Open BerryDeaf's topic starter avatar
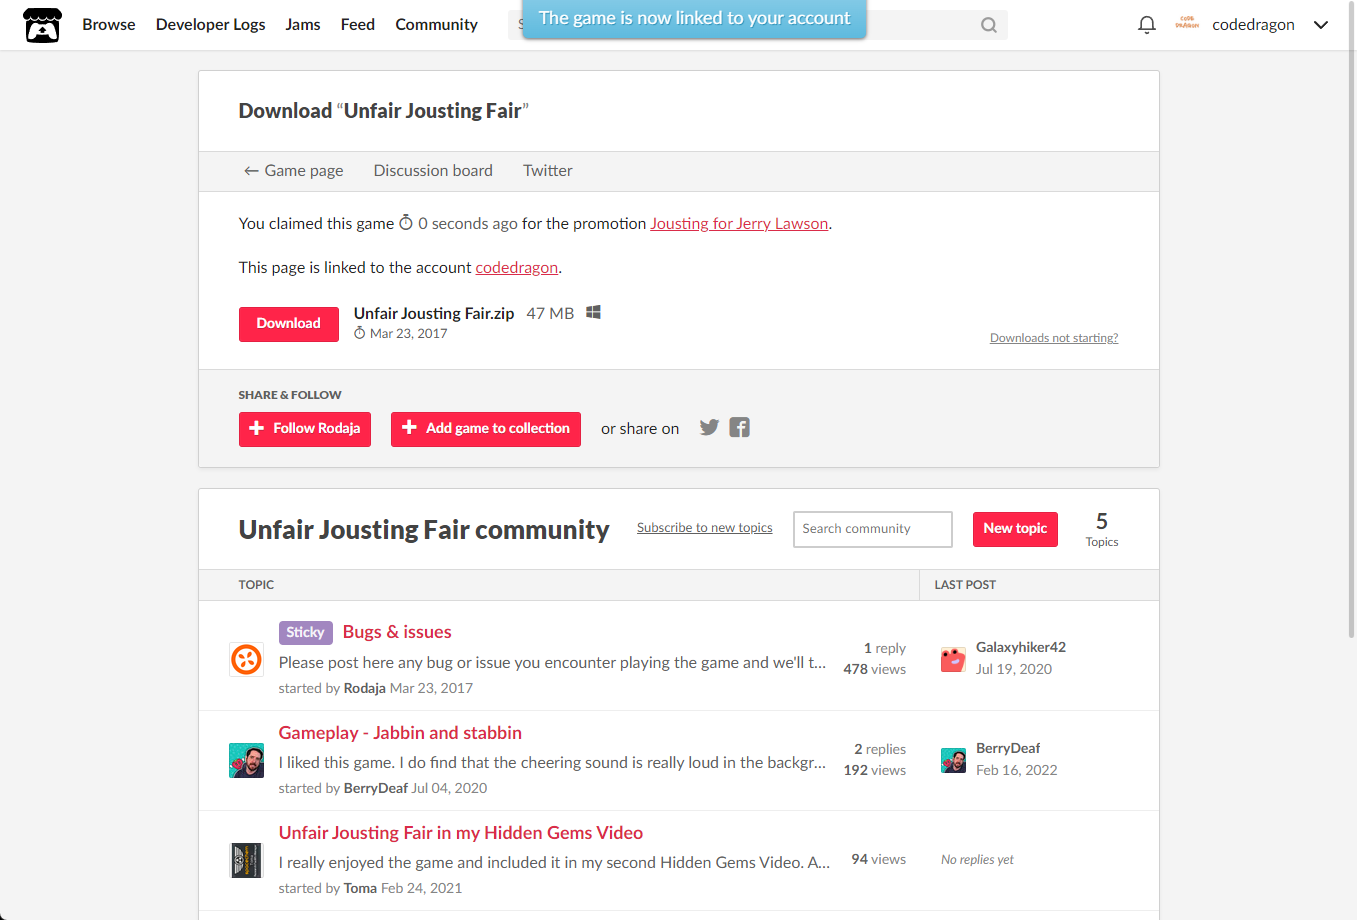This screenshot has width=1357, height=920. [x=246, y=760]
